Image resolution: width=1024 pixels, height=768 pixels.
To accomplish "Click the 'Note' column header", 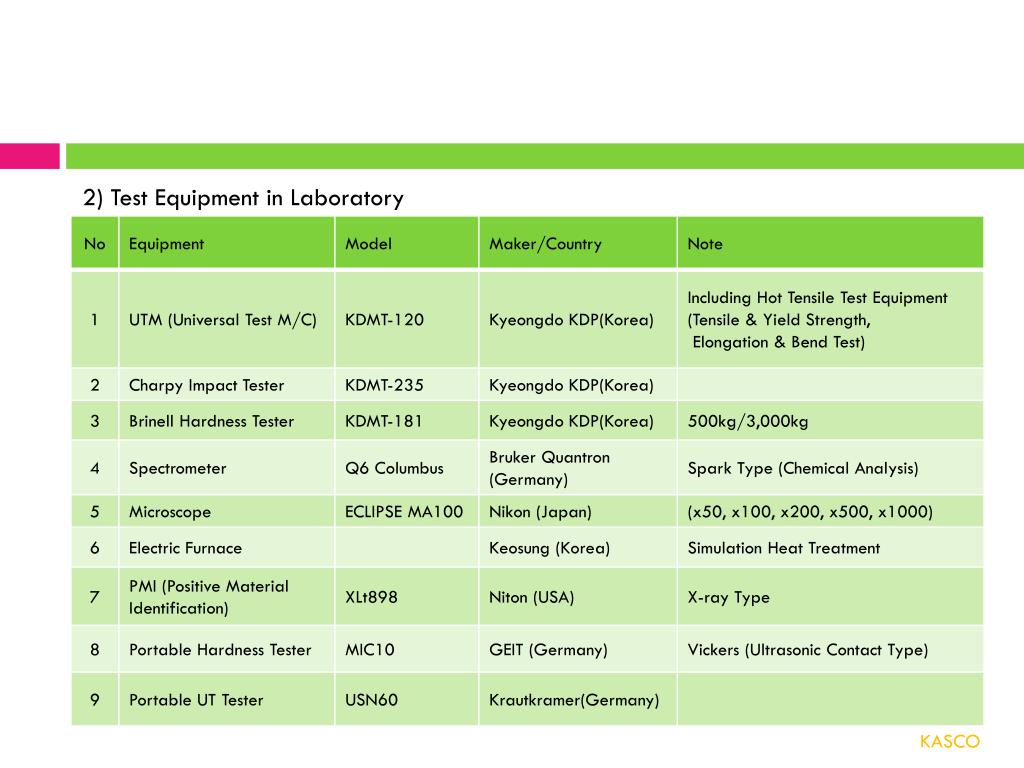I will click(830, 244).
